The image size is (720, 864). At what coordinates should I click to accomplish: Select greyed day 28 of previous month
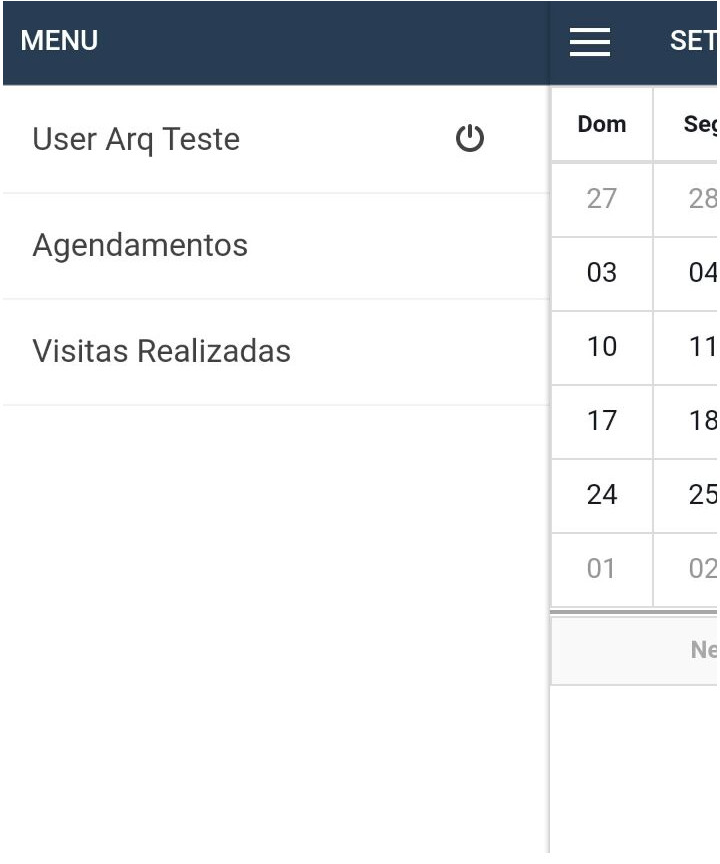tap(702, 199)
